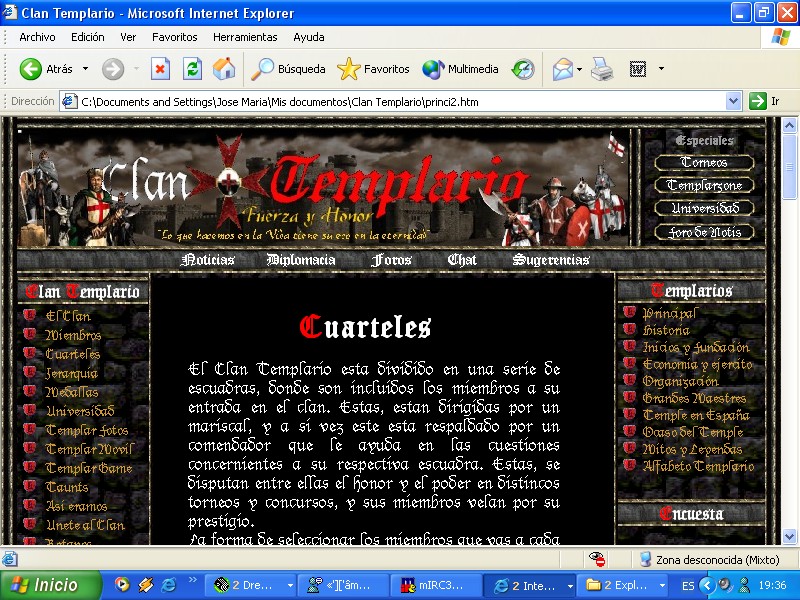Viewport: 800px width, 600px height.
Task: Open the Herramientas menu
Action: [x=245, y=37]
